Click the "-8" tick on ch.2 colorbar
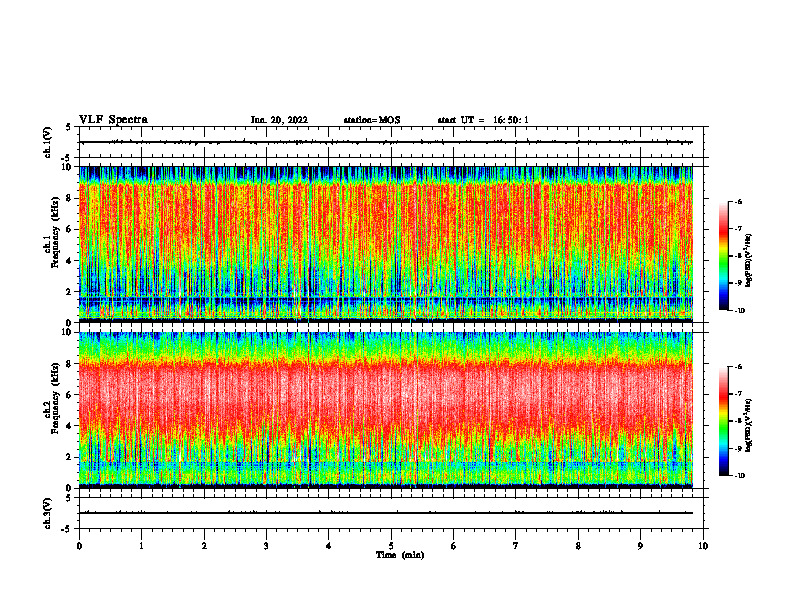Image resolution: width=792 pixels, height=612 pixels. [x=739, y=421]
